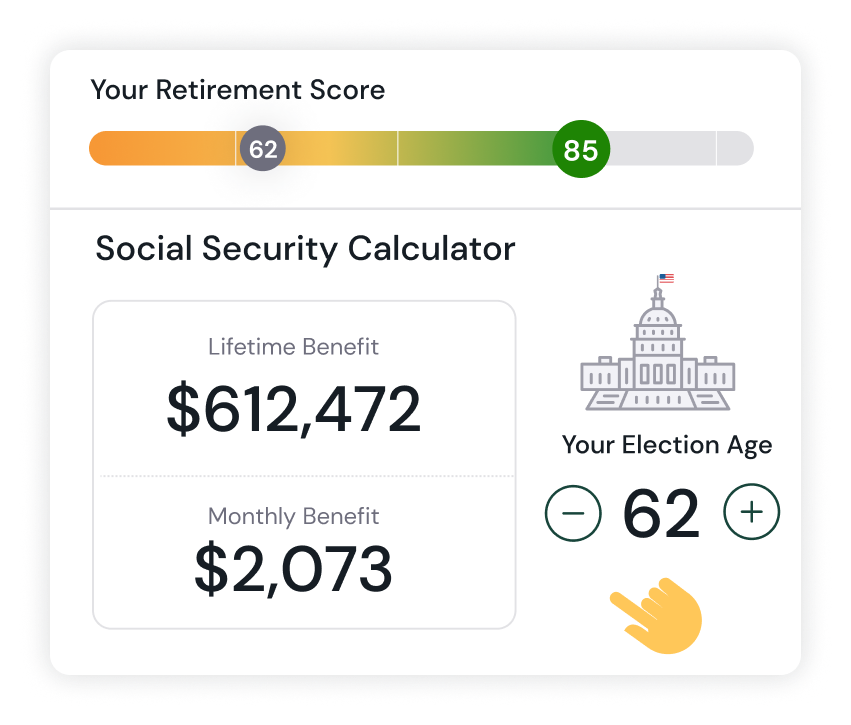Click the election age number 62
Screen dimensions: 851x725
click(662, 511)
